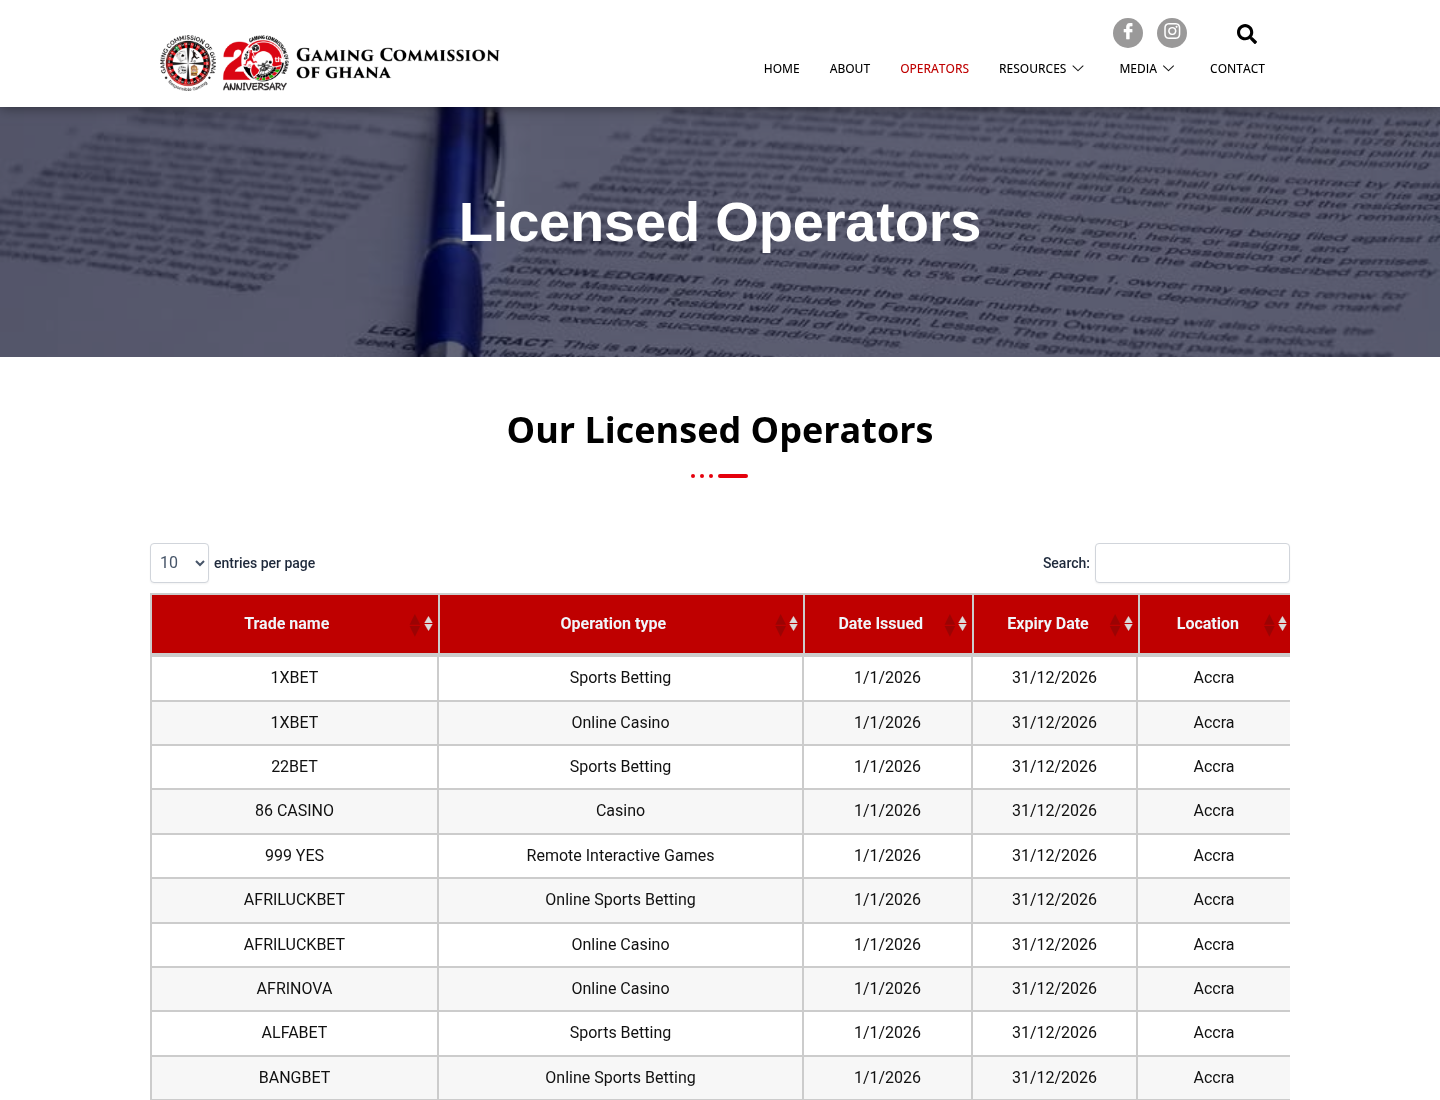1440x1100 pixels.
Task: Select the Operators menu item
Action: (x=934, y=69)
